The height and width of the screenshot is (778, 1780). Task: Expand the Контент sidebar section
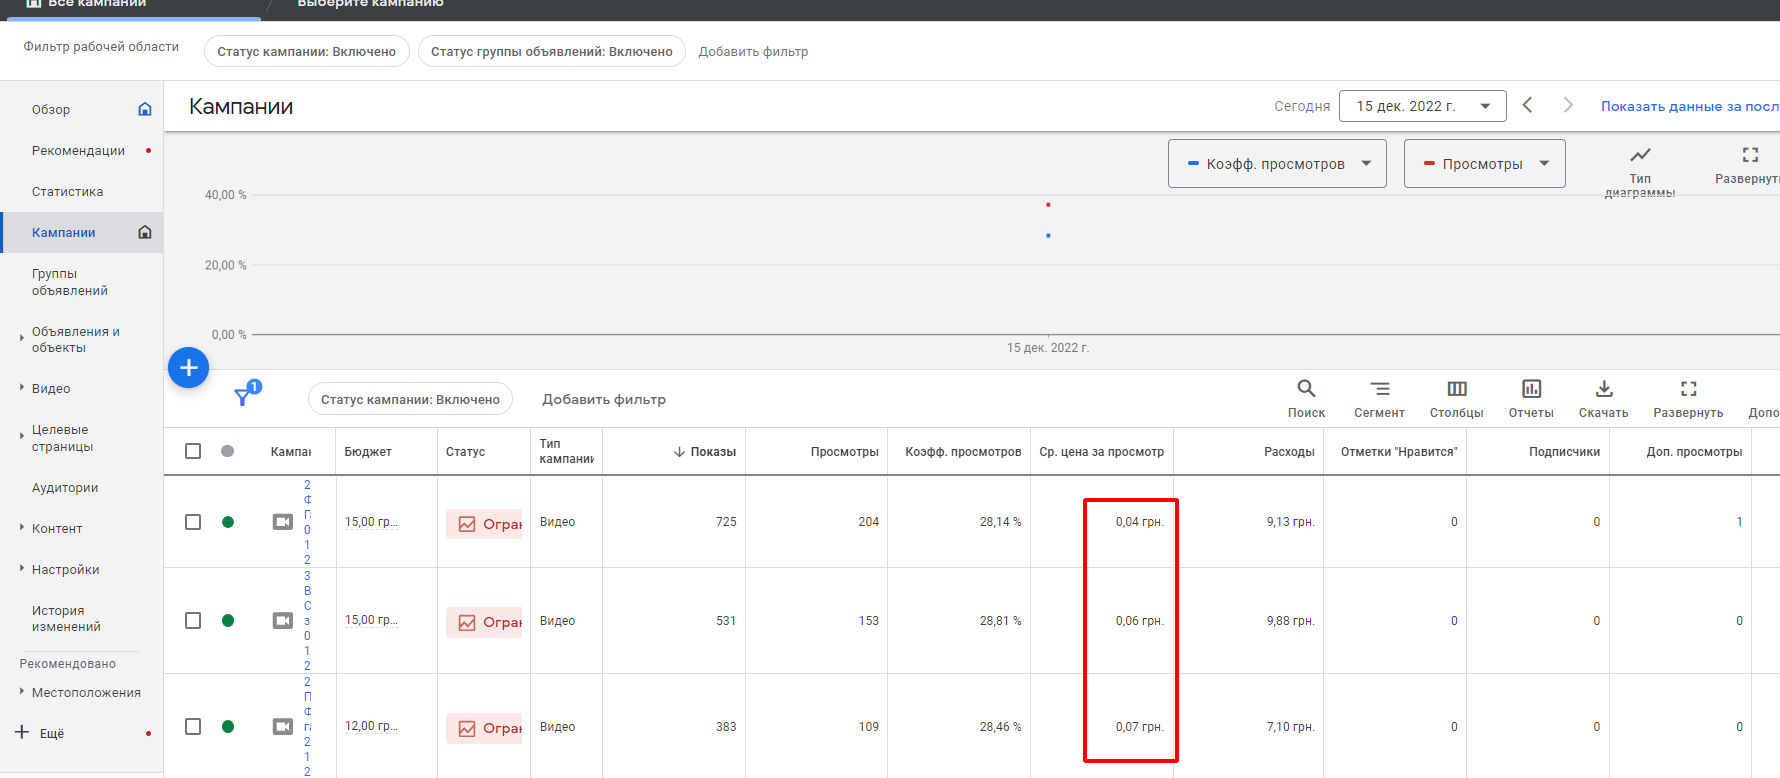pyautogui.click(x=22, y=527)
